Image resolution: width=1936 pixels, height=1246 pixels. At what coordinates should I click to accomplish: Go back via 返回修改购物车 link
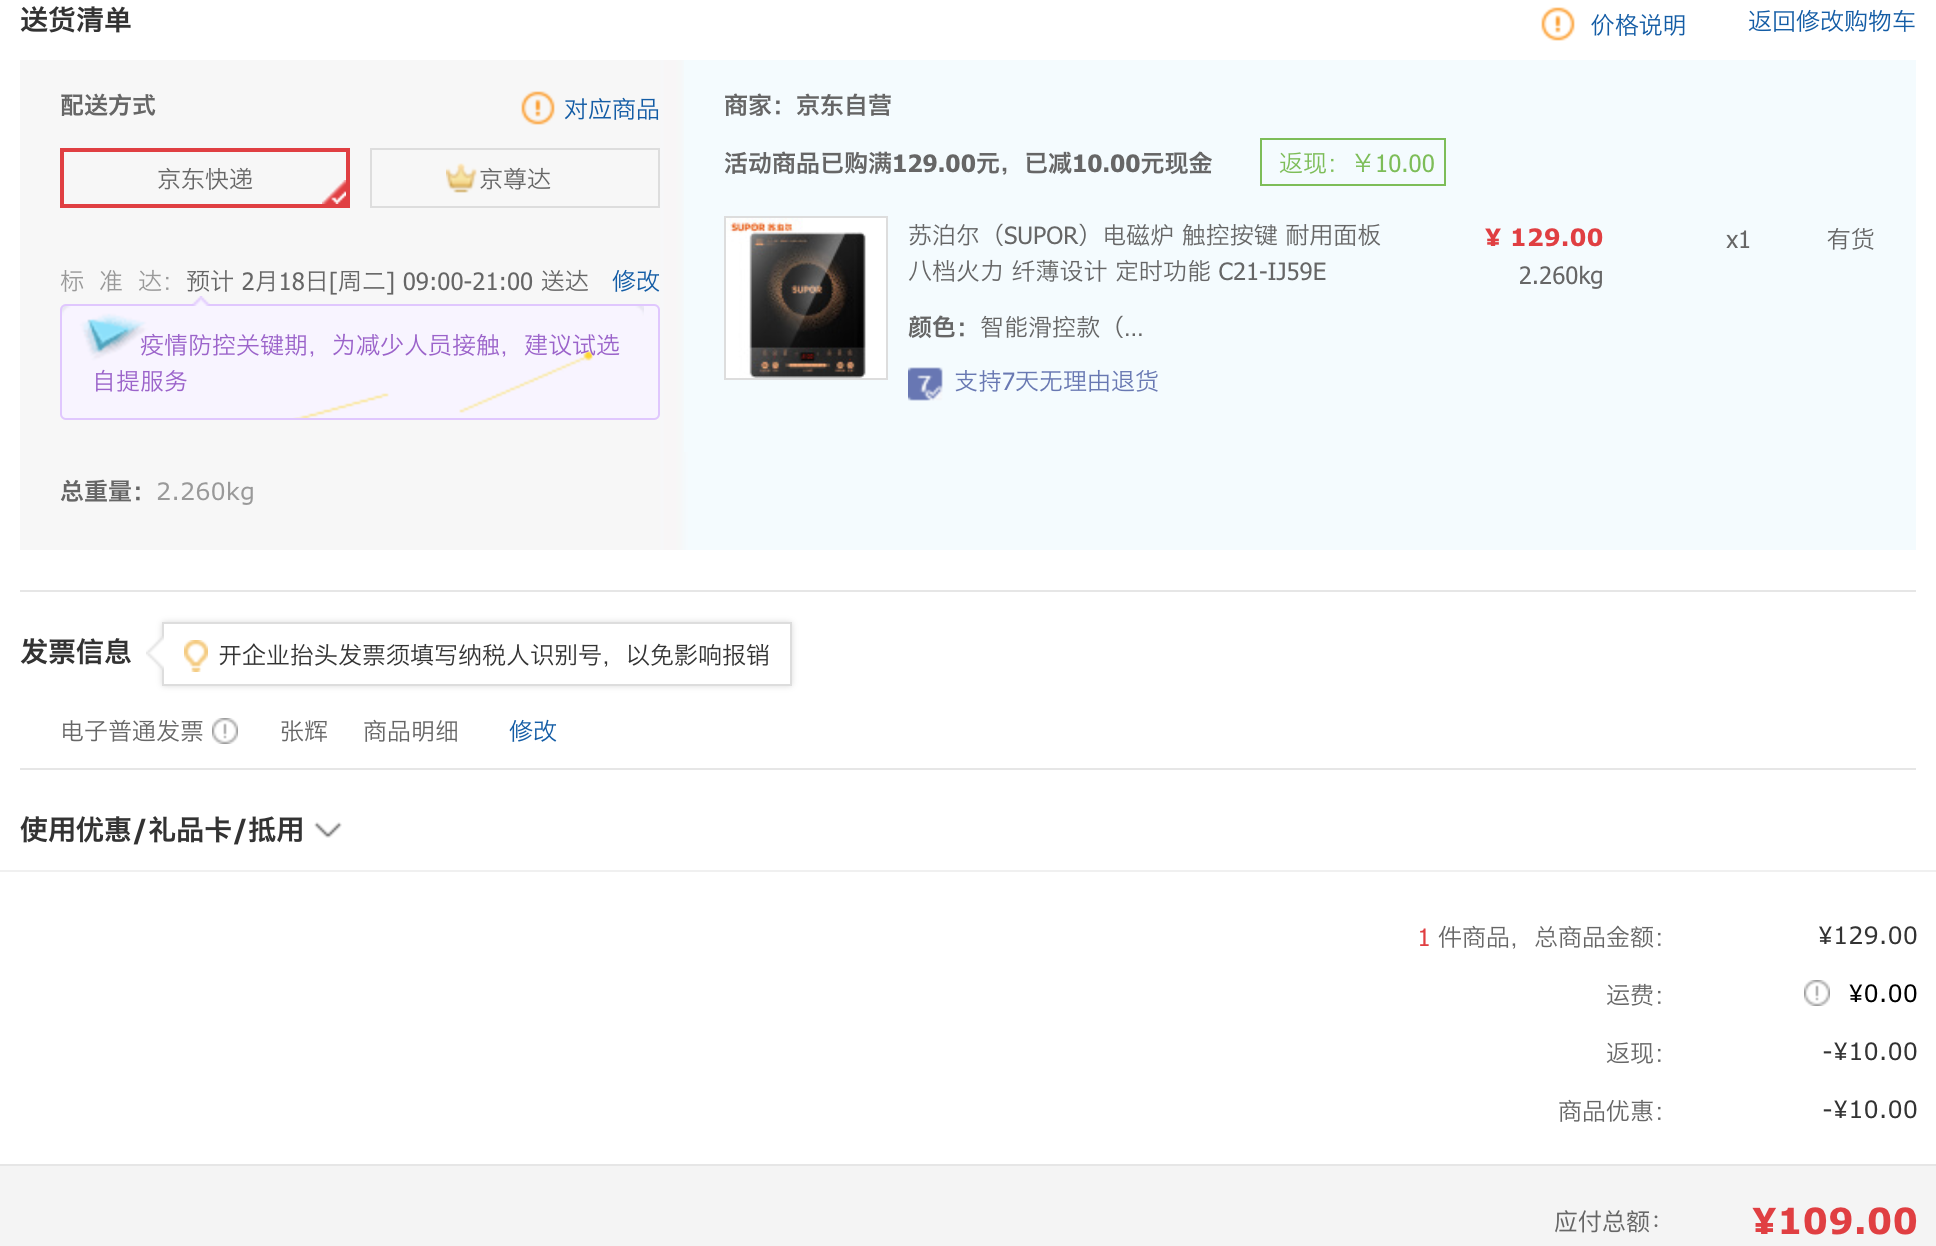click(1831, 22)
